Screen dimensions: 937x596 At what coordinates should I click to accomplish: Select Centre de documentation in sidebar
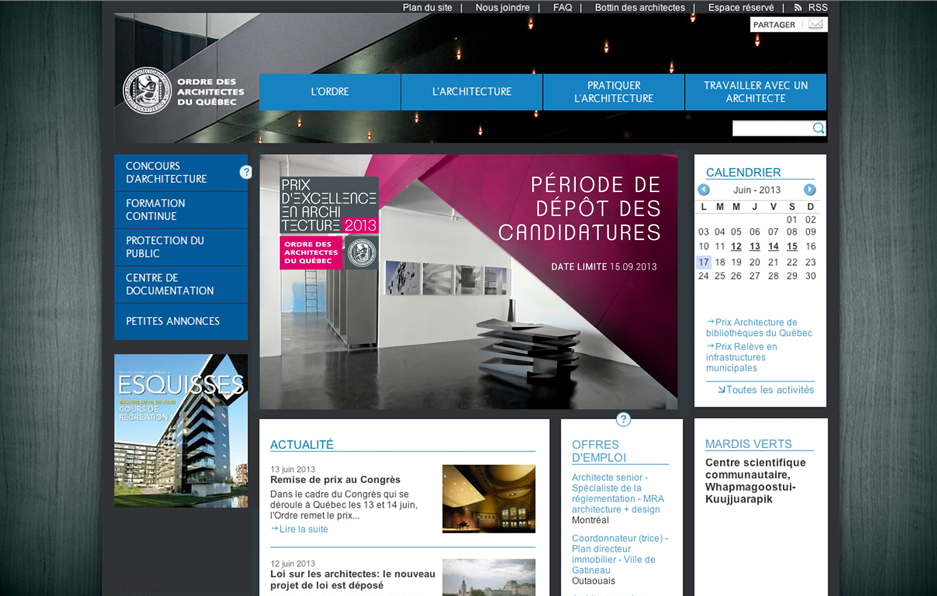(x=181, y=284)
